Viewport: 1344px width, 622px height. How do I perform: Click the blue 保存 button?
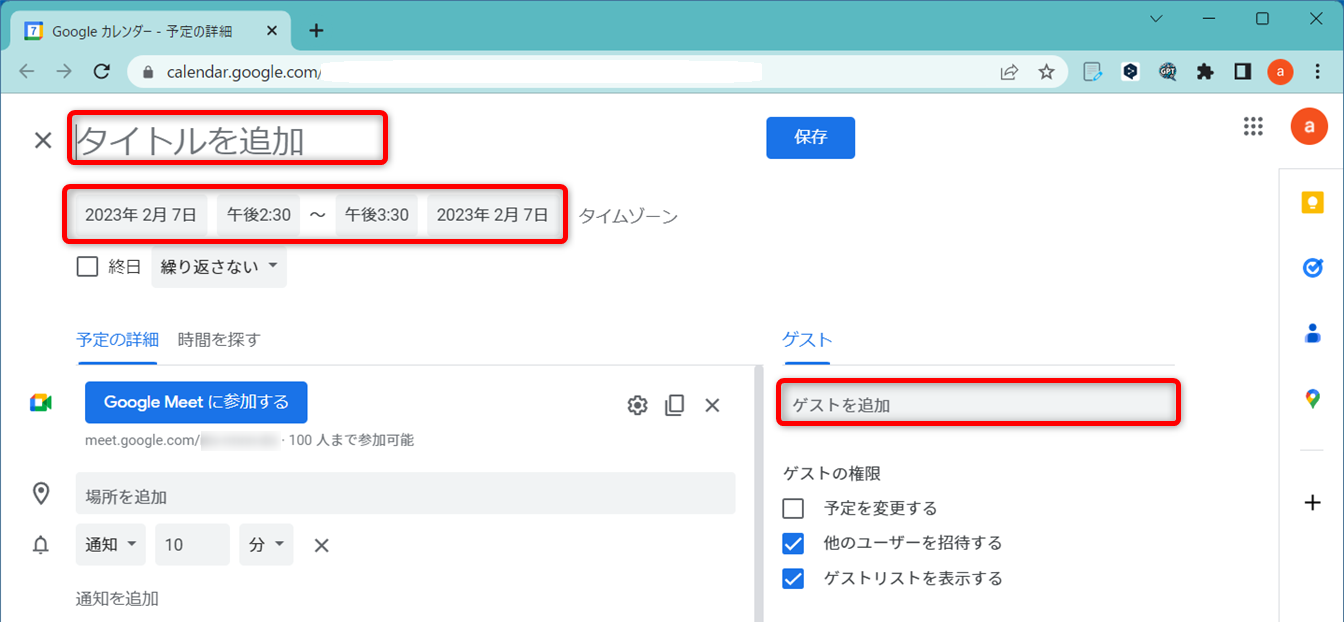tap(810, 138)
